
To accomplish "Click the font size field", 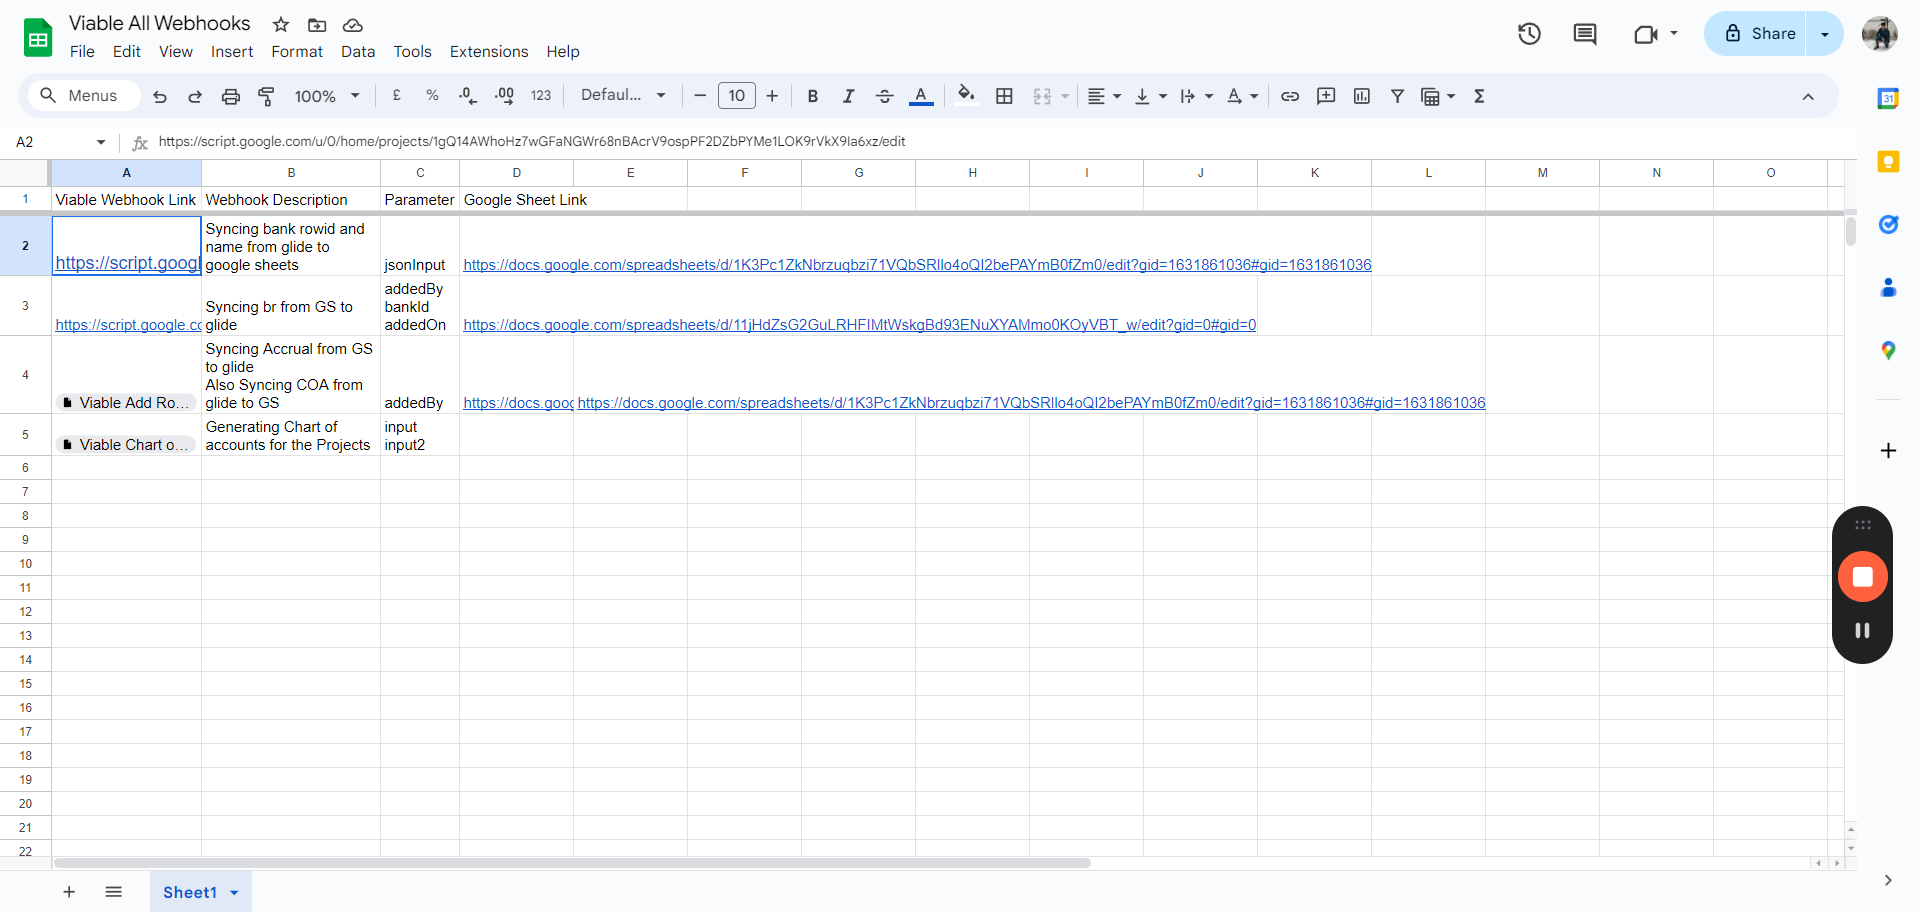I will (737, 96).
